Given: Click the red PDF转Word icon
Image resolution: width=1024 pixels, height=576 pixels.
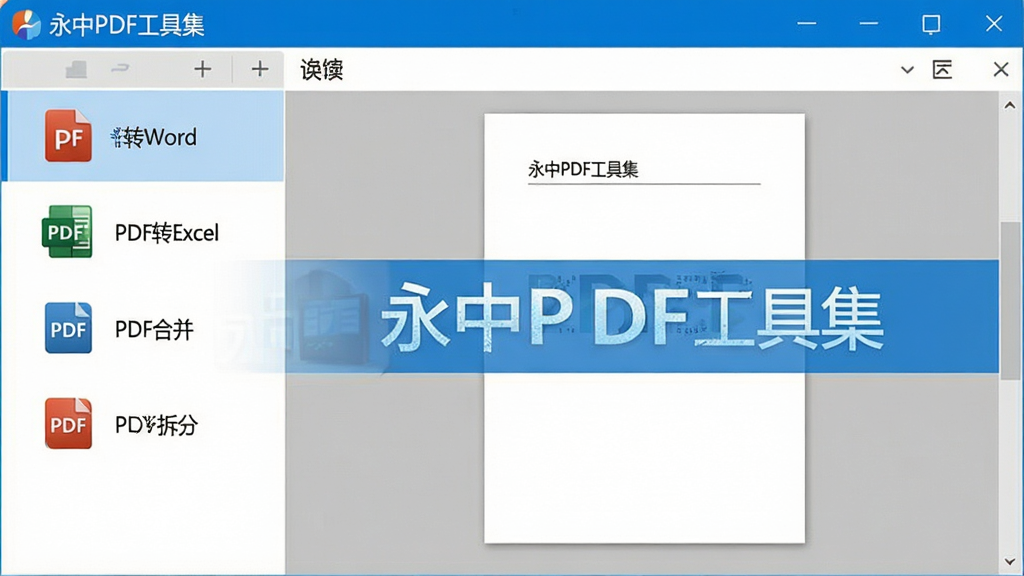Looking at the screenshot, I should point(68,136).
